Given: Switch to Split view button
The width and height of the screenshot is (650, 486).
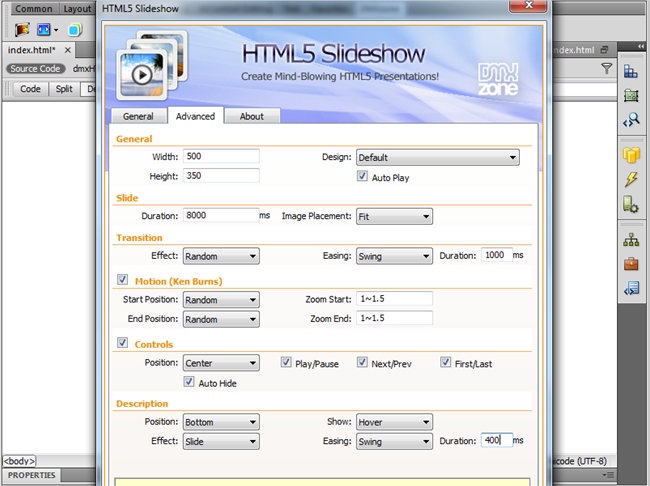Looking at the screenshot, I should [64, 89].
